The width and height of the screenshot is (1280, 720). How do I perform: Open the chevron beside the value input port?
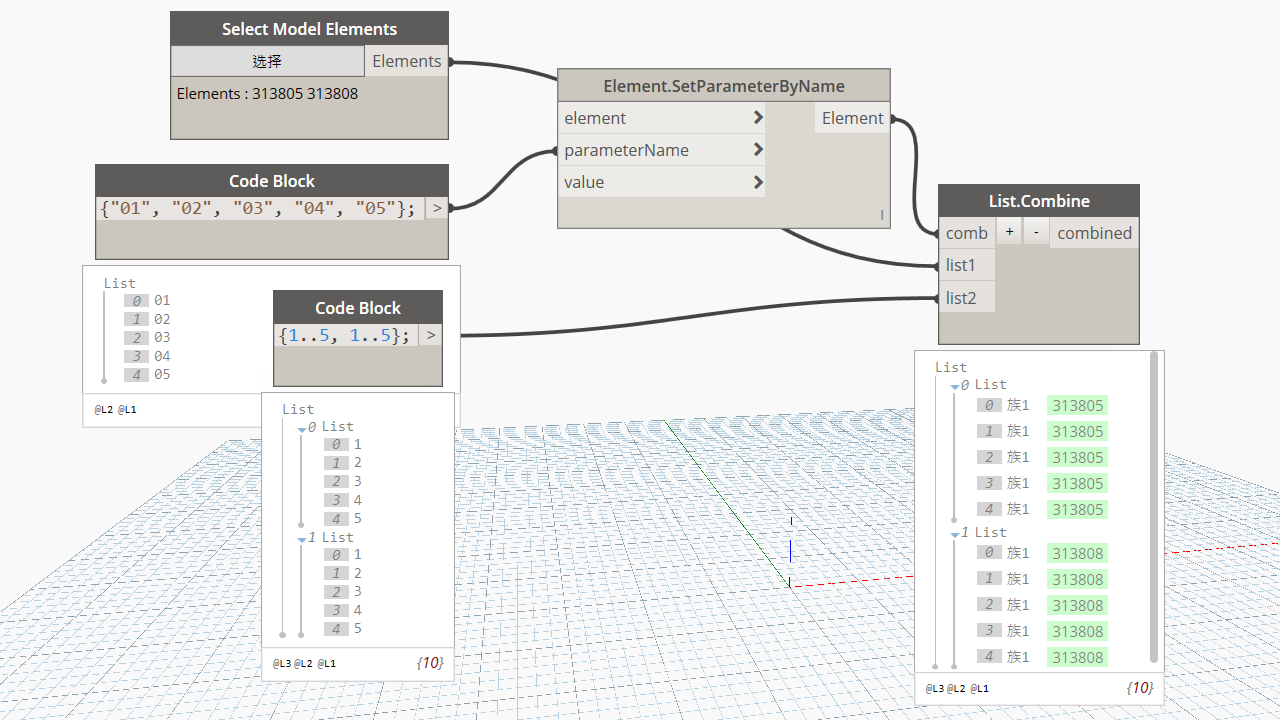[x=758, y=182]
